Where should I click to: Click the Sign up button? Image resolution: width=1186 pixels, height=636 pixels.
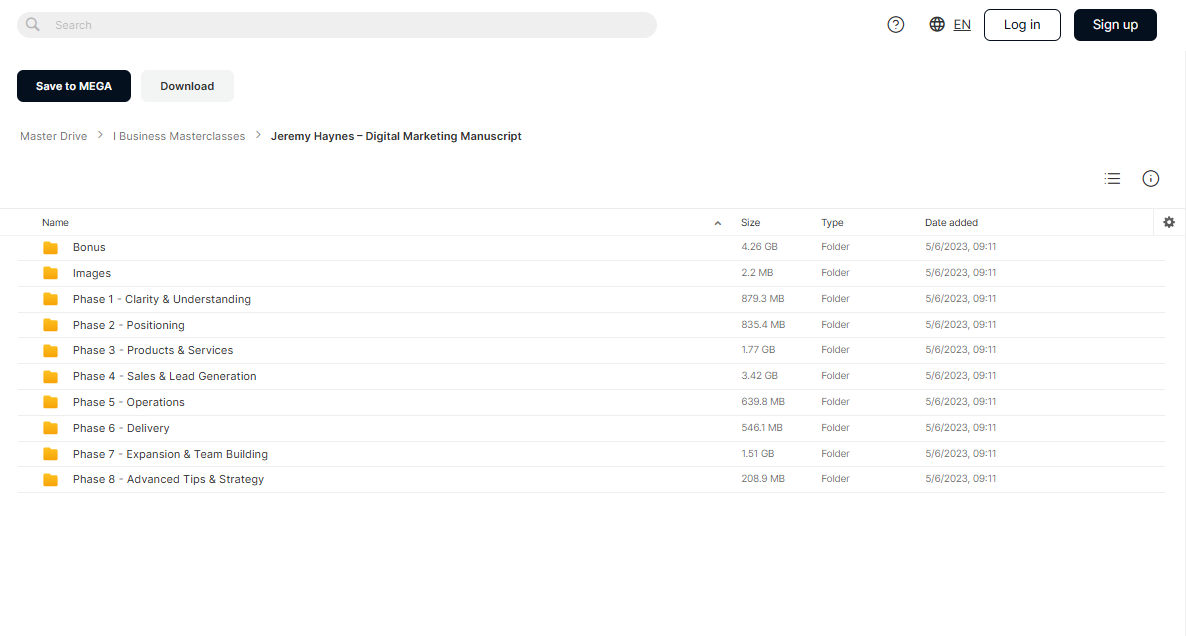click(x=1115, y=25)
